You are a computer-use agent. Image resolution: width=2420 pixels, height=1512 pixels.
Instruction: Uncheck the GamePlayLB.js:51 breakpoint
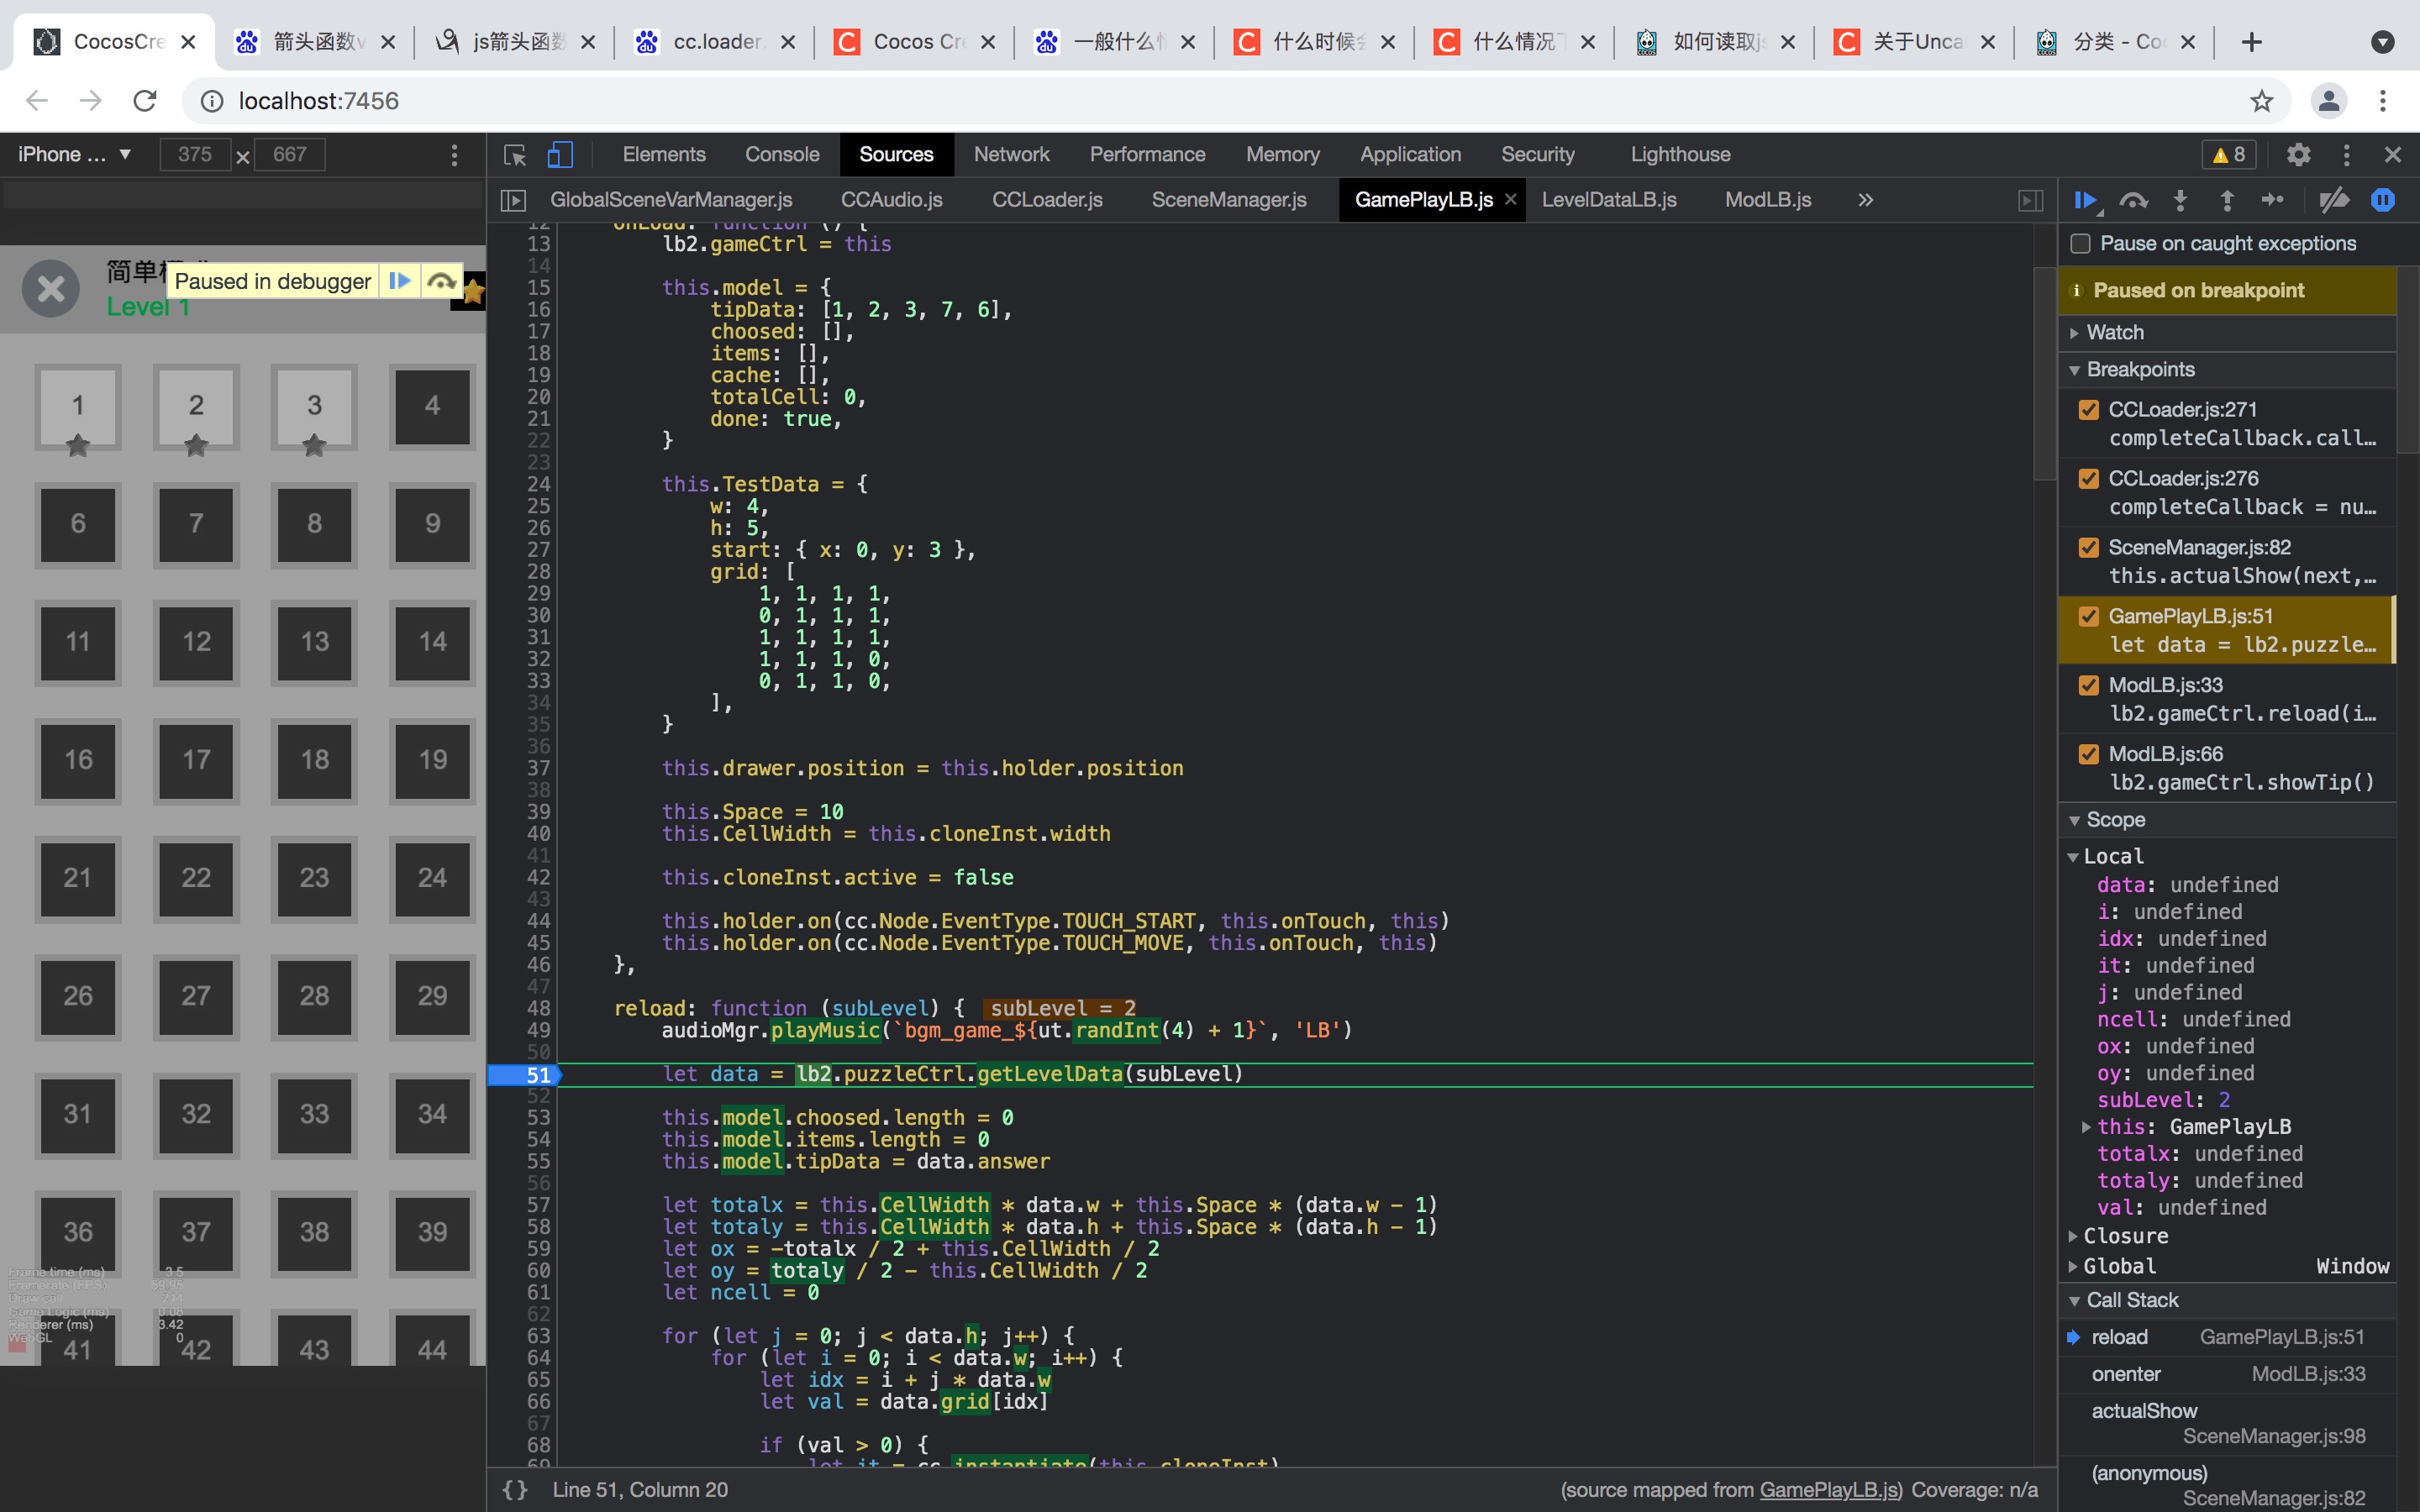point(2088,616)
